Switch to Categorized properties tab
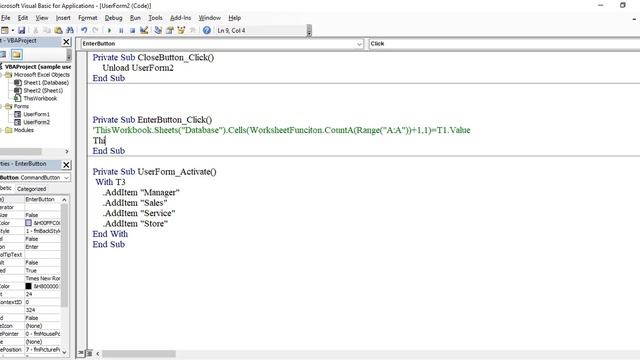 pos(31,189)
